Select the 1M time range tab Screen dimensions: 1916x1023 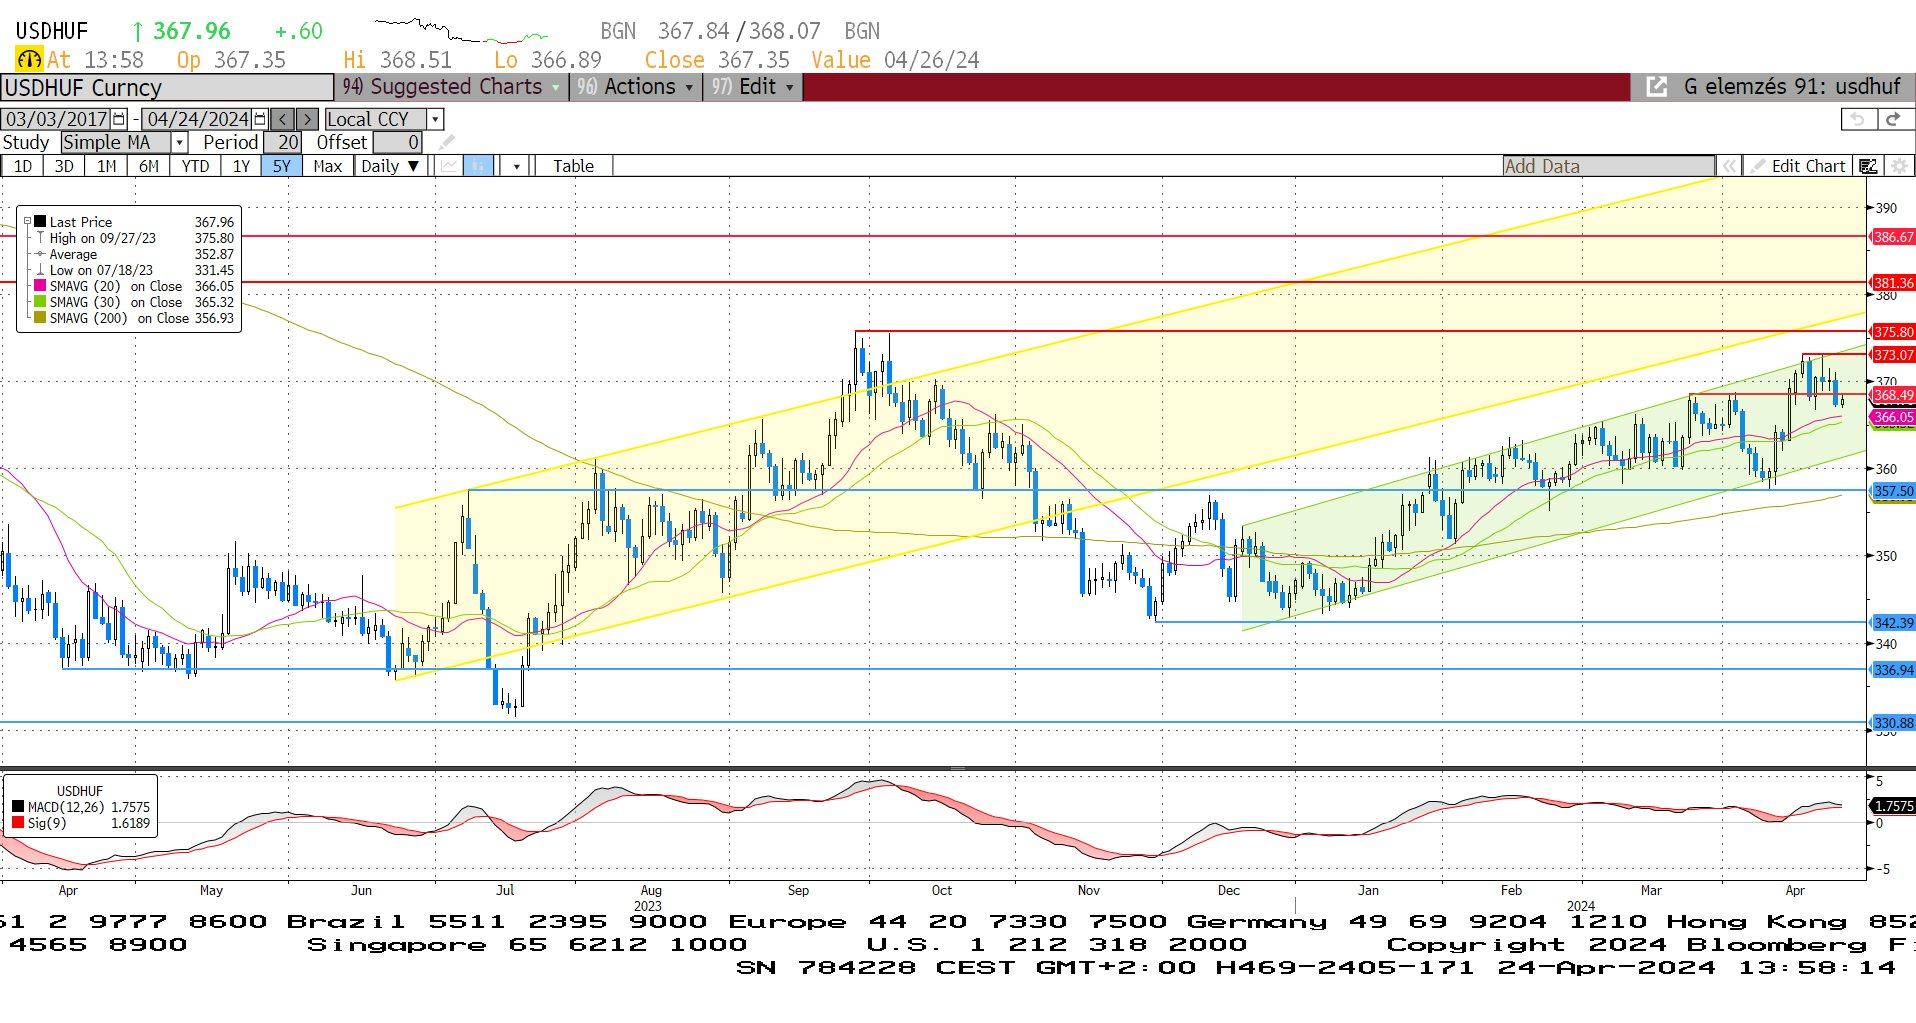(x=106, y=166)
